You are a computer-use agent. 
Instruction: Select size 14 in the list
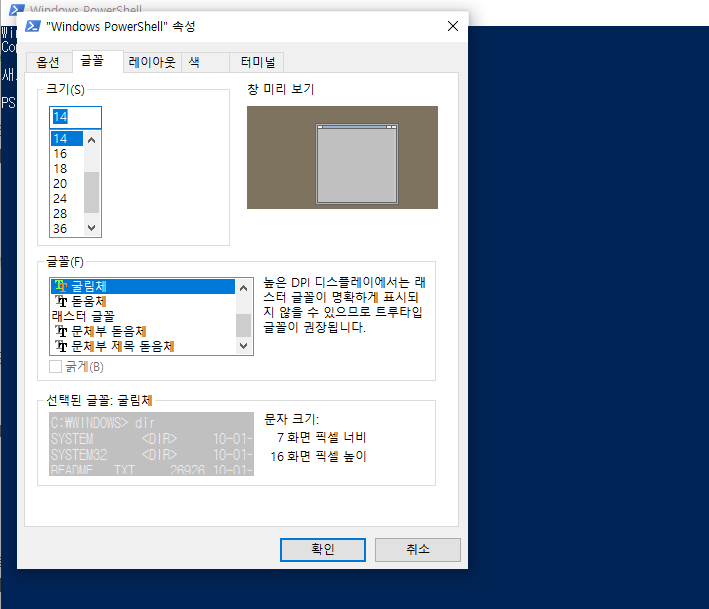point(67,138)
